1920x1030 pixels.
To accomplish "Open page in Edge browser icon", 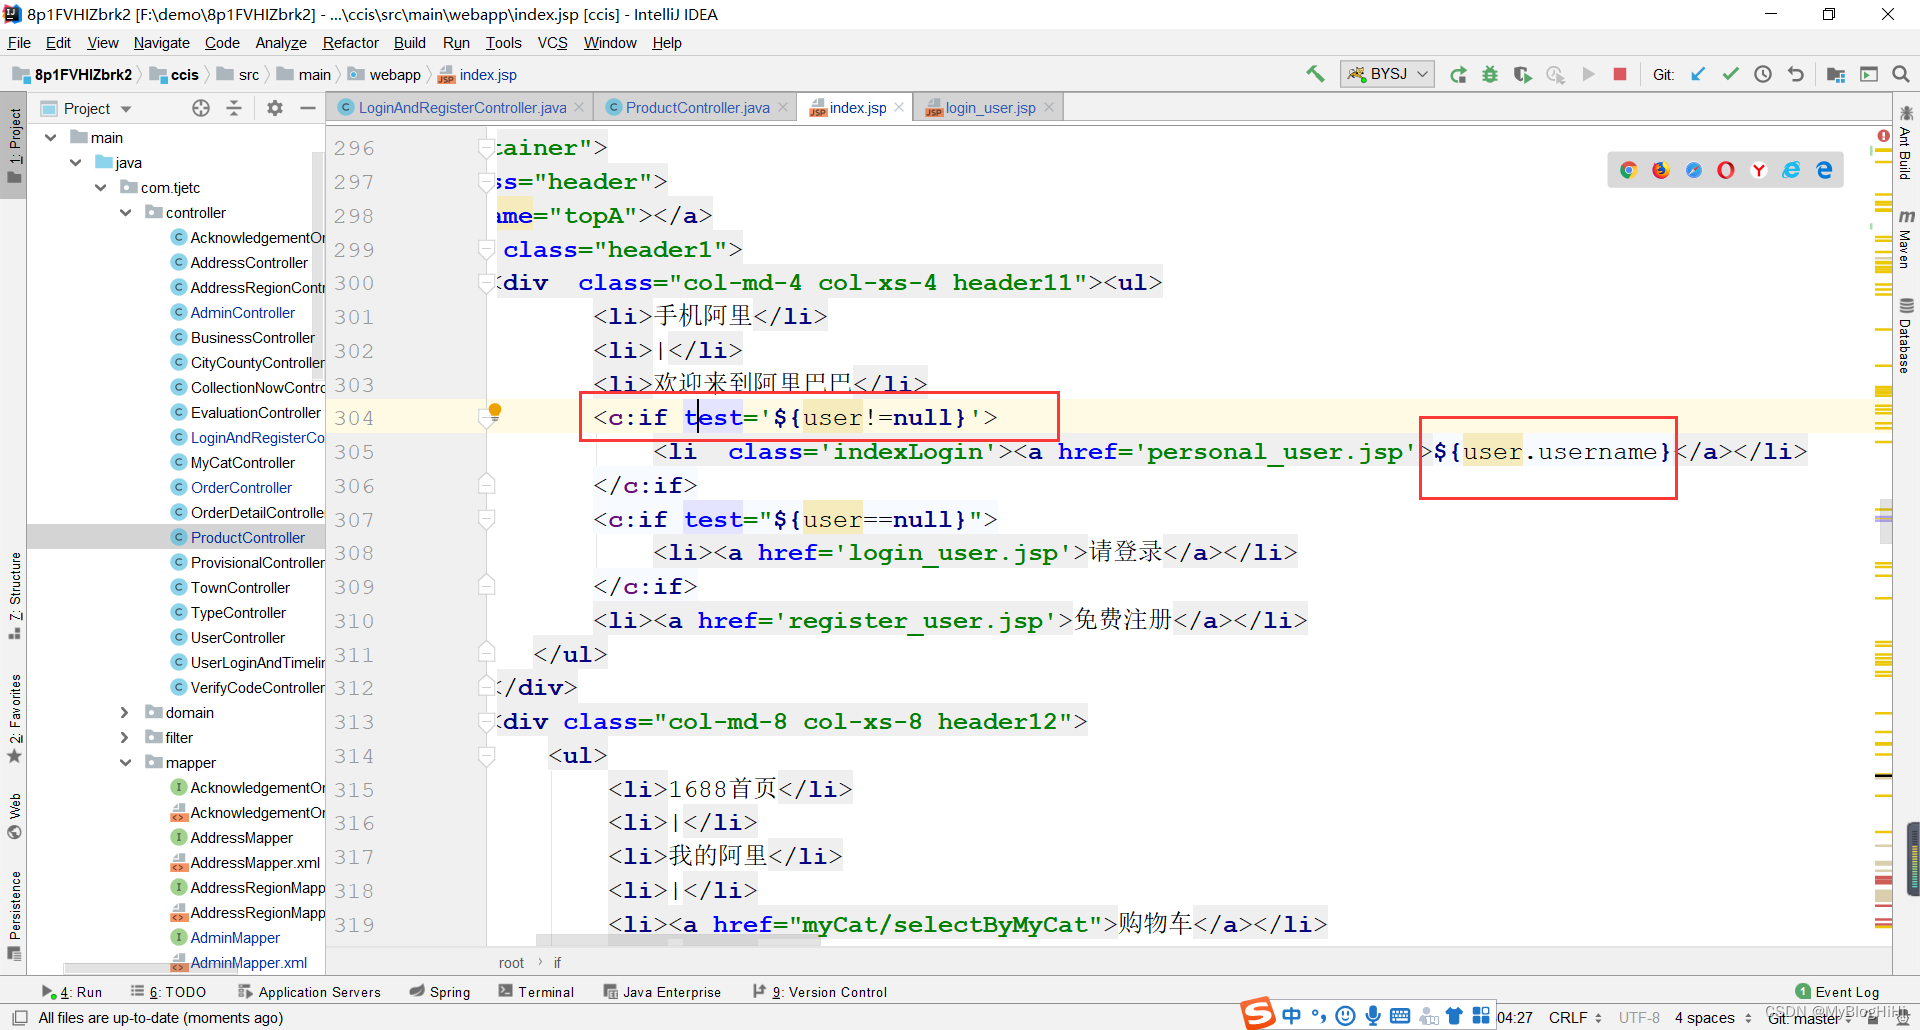I will 1824,170.
